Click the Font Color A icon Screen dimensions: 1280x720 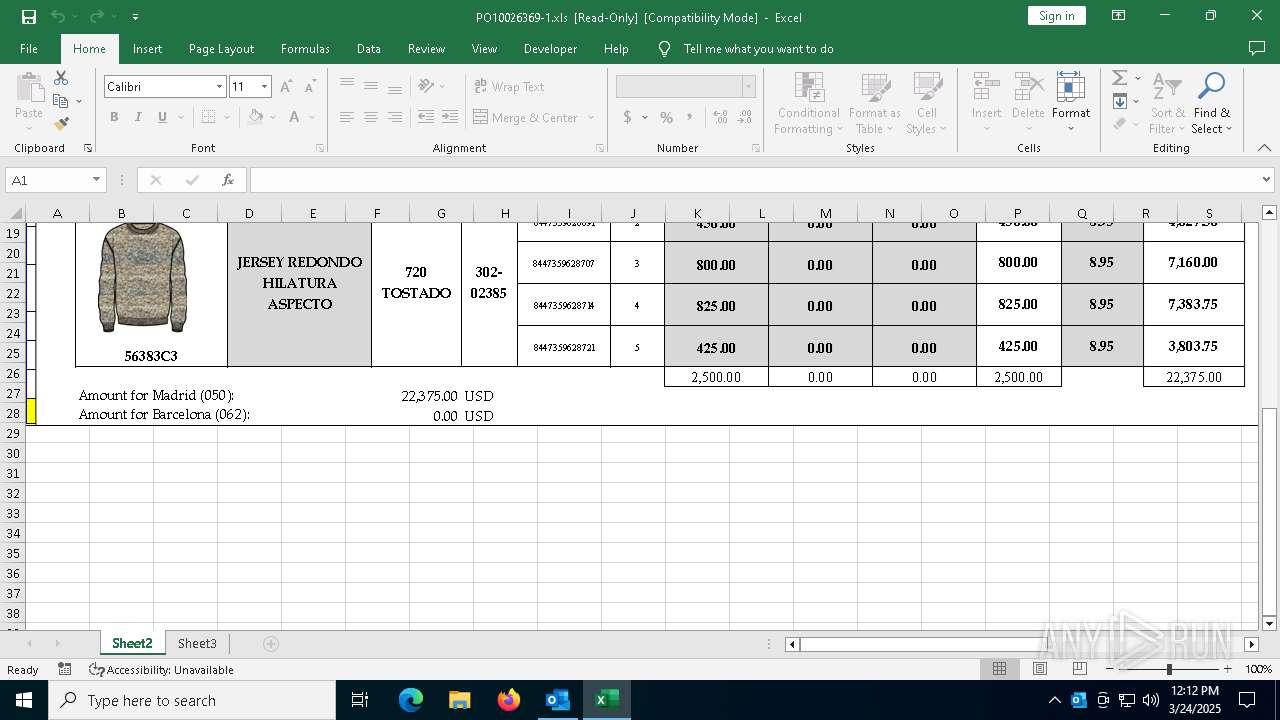(294, 117)
